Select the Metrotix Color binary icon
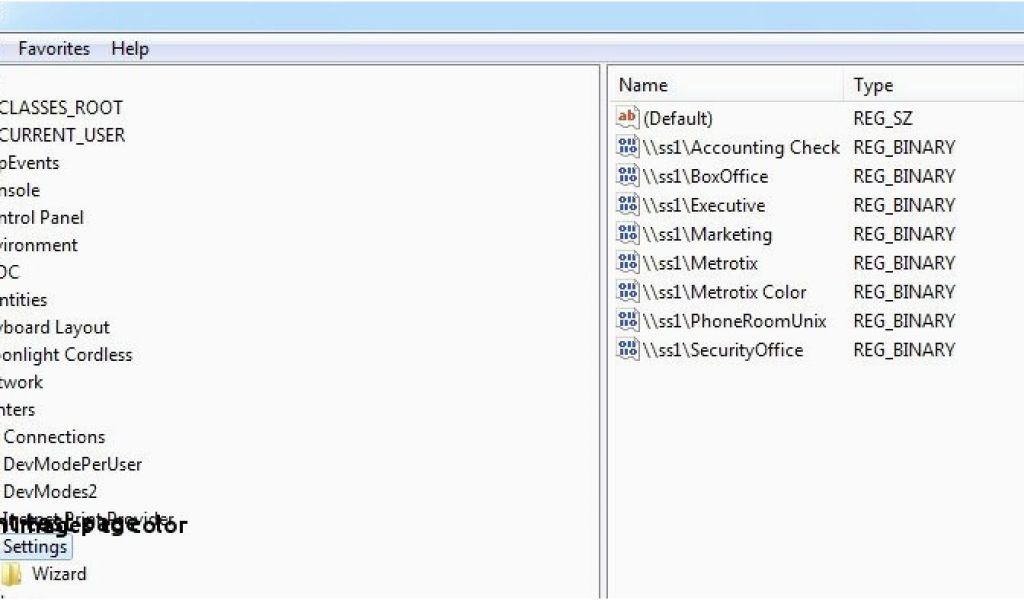1024x600 pixels. click(x=627, y=292)
